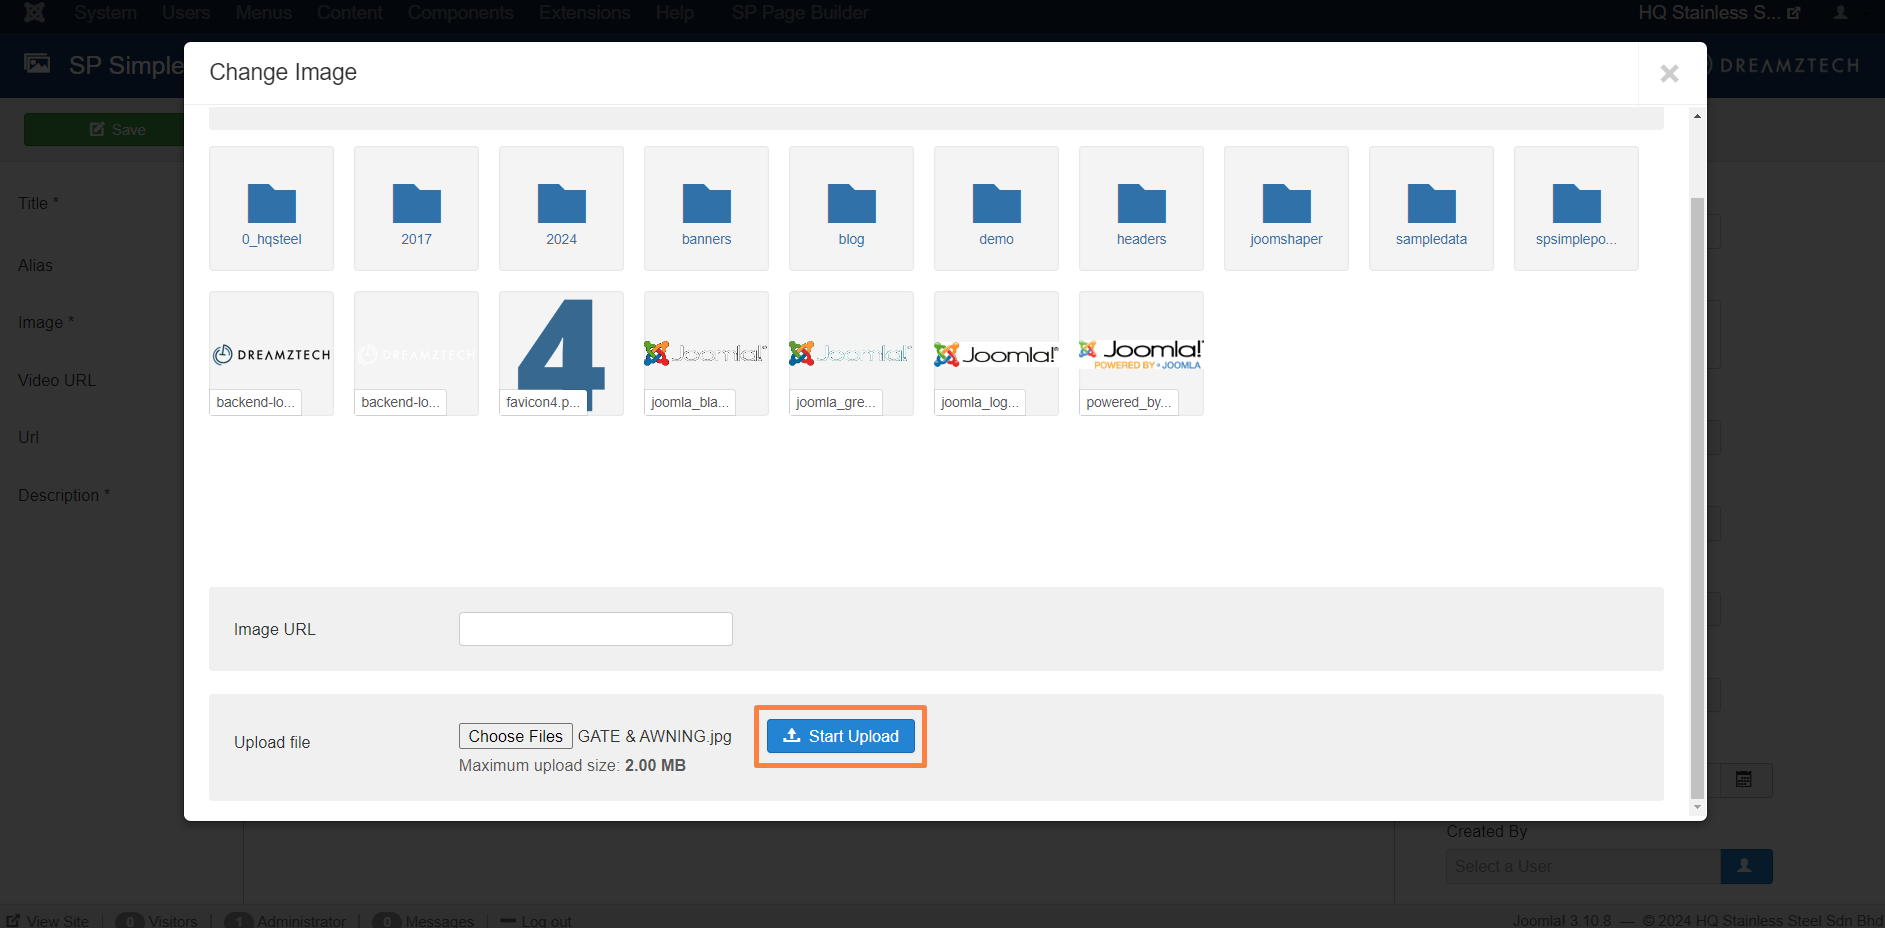Open the banners folder
The height and width of the screenshot is (928, 1885).
(x=706, y=208)
